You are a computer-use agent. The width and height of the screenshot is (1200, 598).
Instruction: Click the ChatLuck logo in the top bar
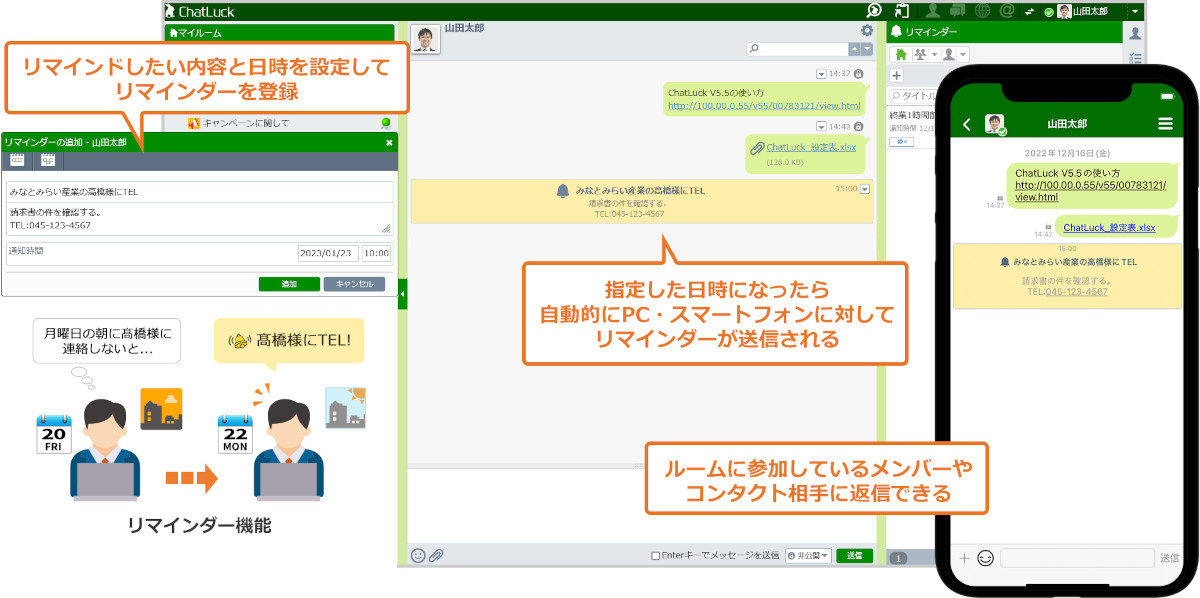click(x=198, y=11)
